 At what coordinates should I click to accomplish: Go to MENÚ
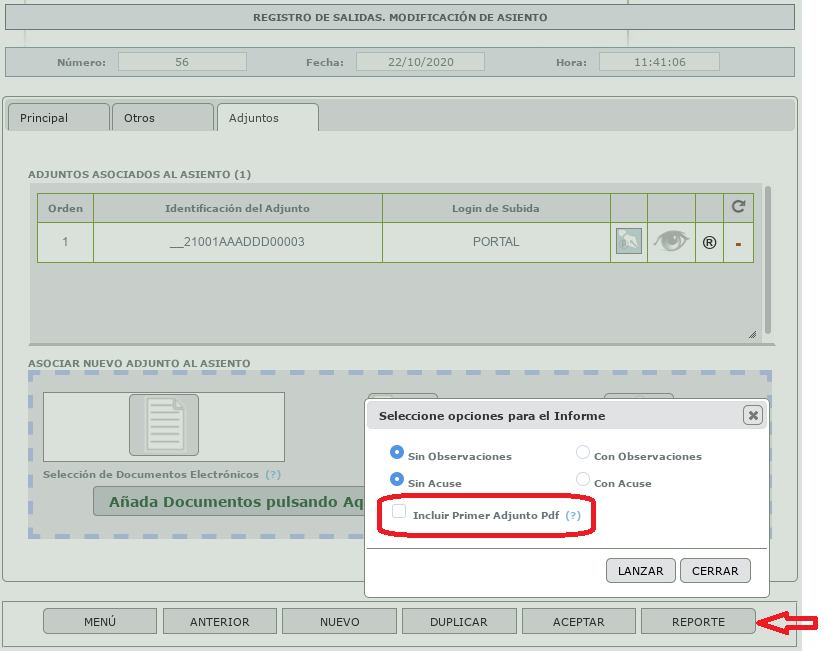[100, 622]
